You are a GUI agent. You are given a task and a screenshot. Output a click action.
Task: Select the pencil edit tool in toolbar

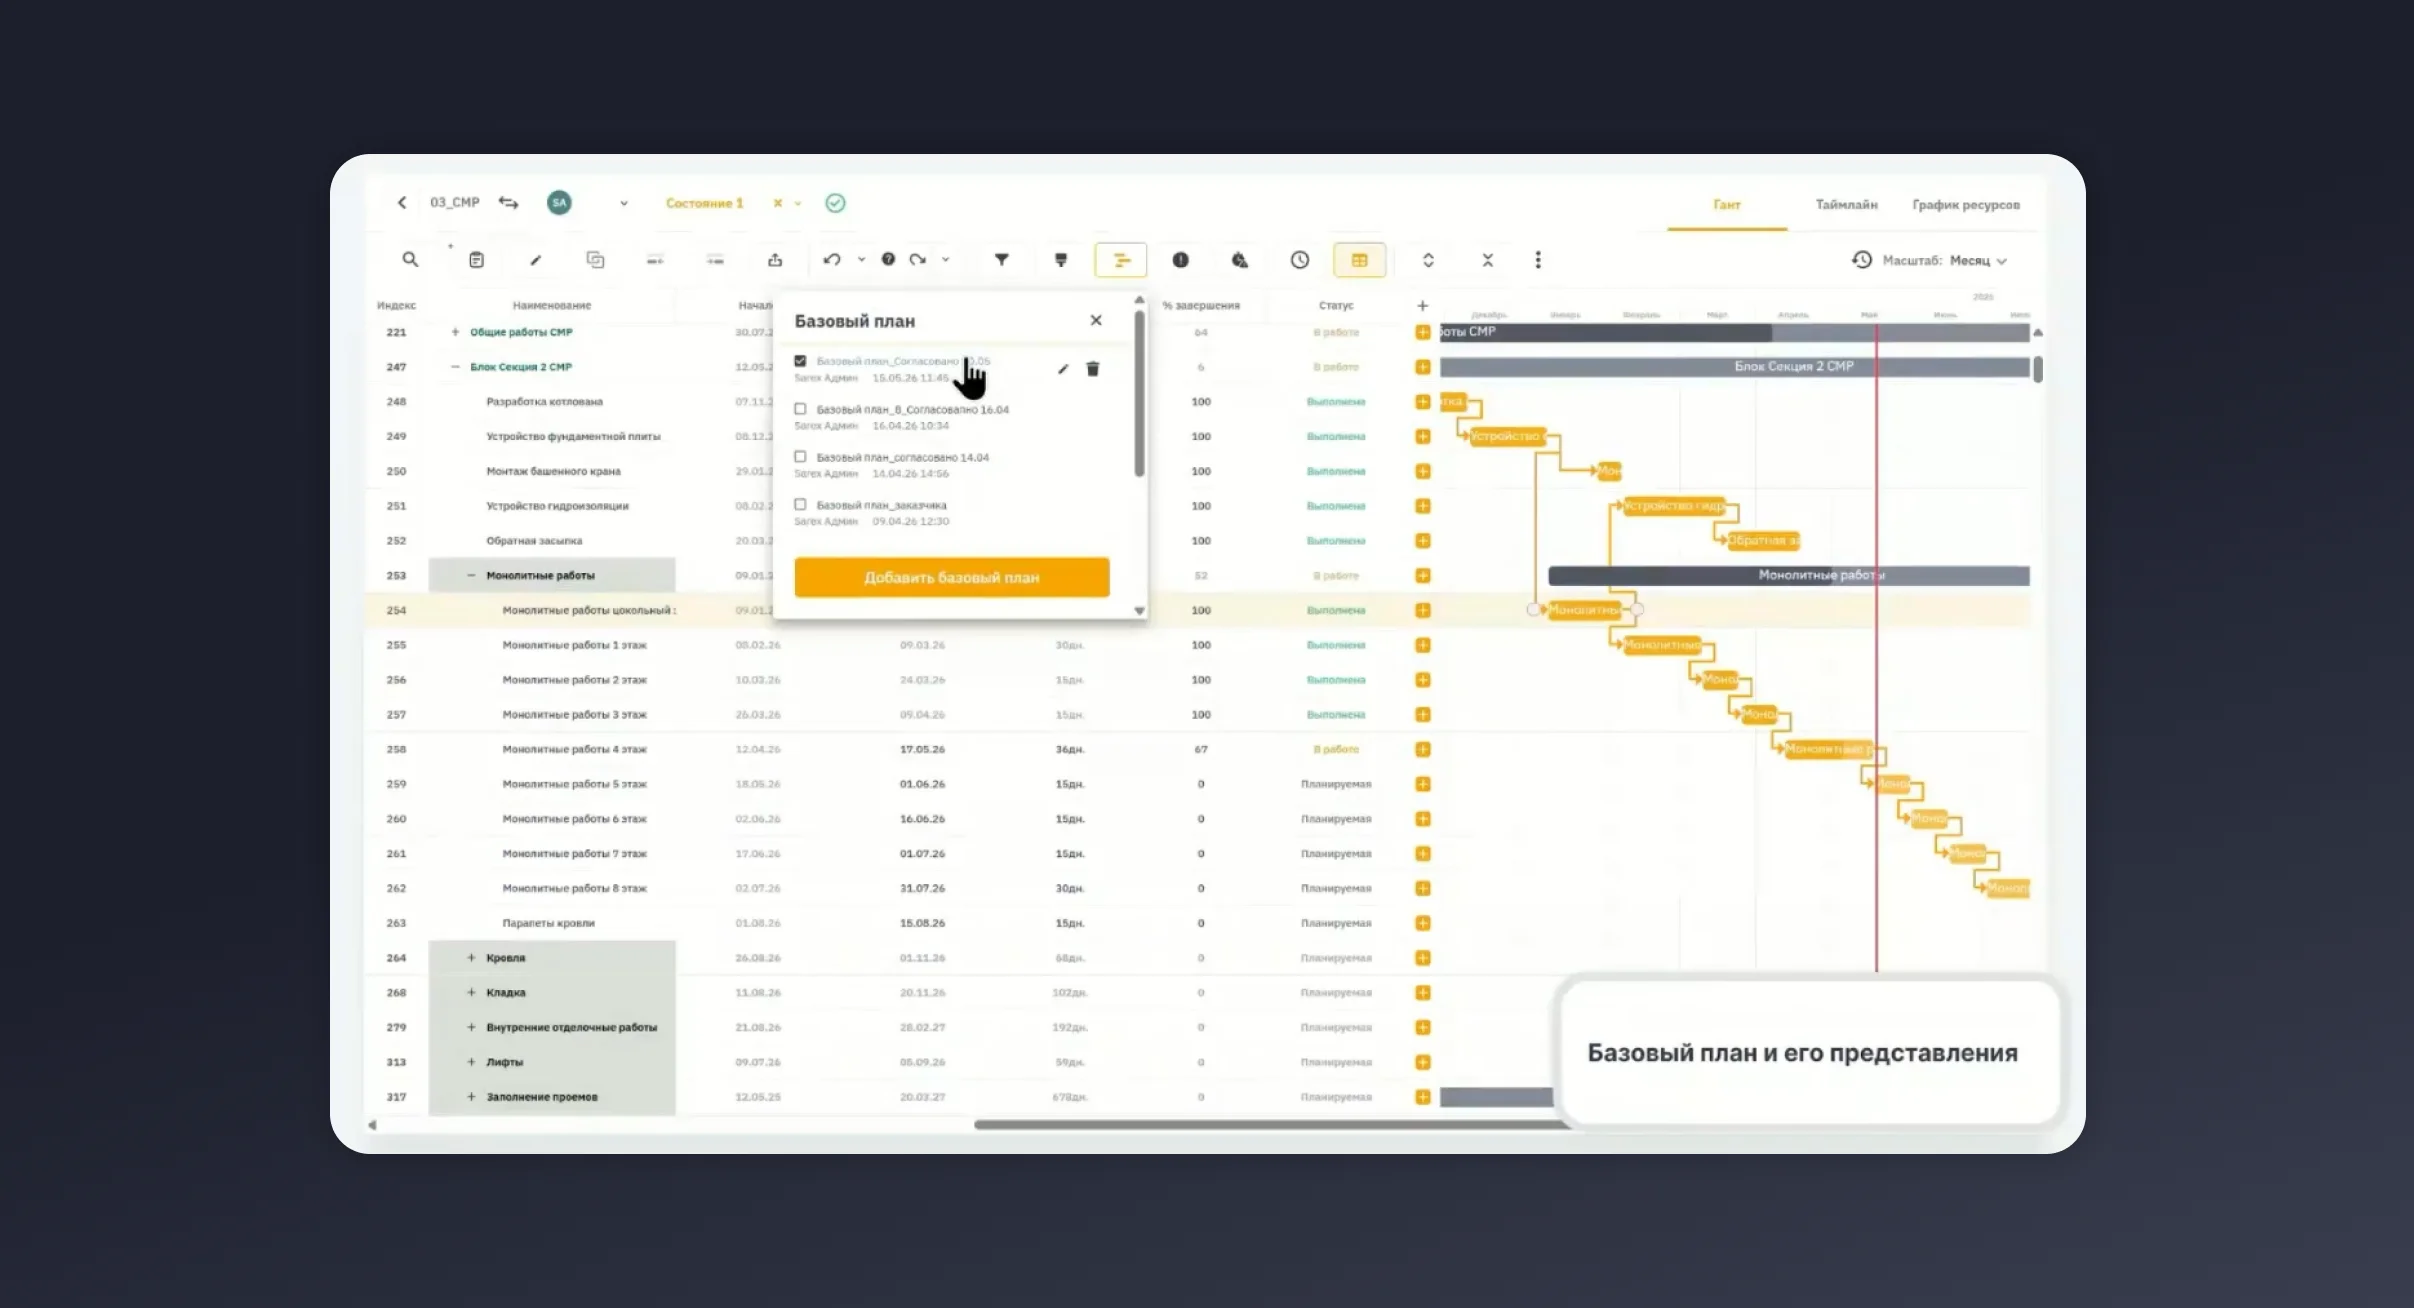click(536, 260)
